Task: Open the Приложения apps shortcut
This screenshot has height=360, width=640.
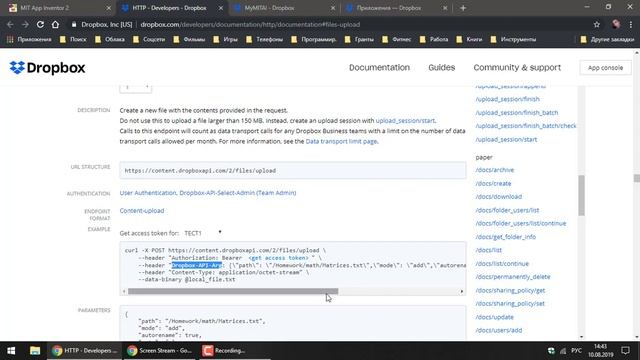Action: click(29, 40)
